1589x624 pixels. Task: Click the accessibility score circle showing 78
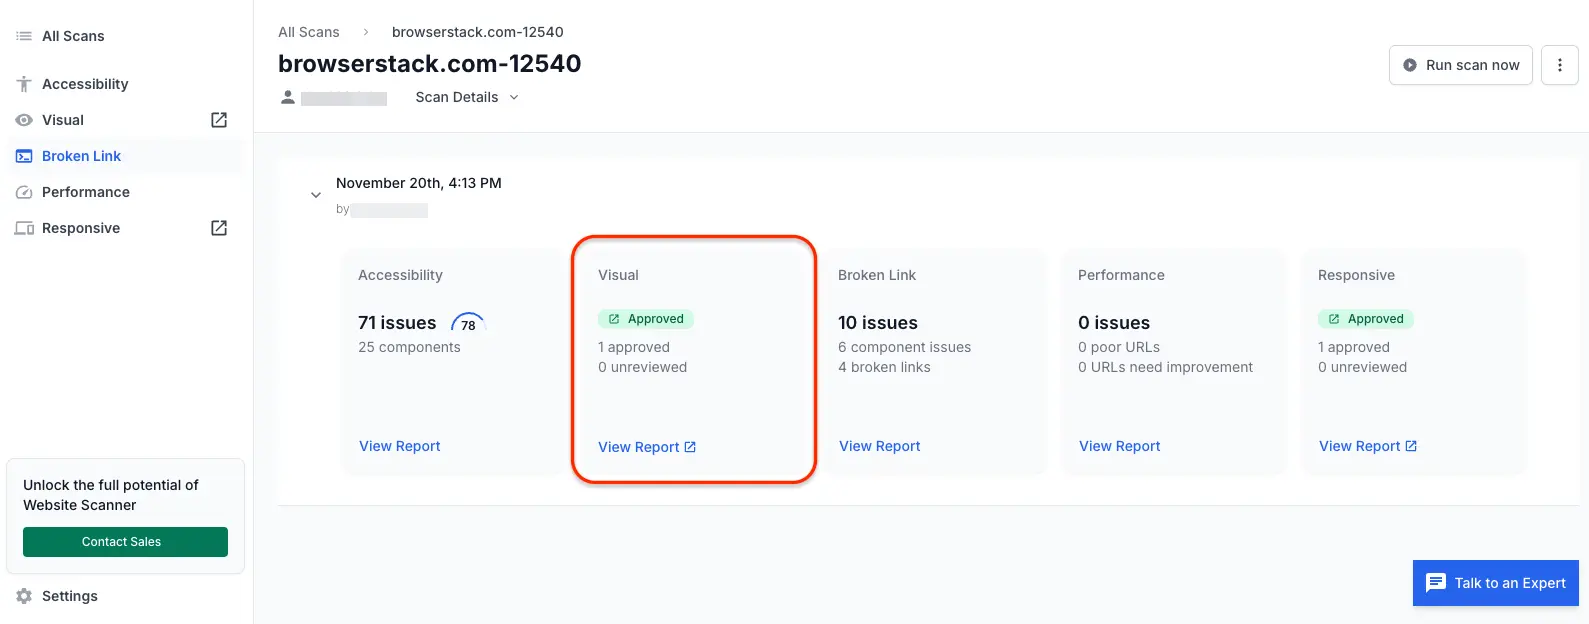click(x=467, y=324)
